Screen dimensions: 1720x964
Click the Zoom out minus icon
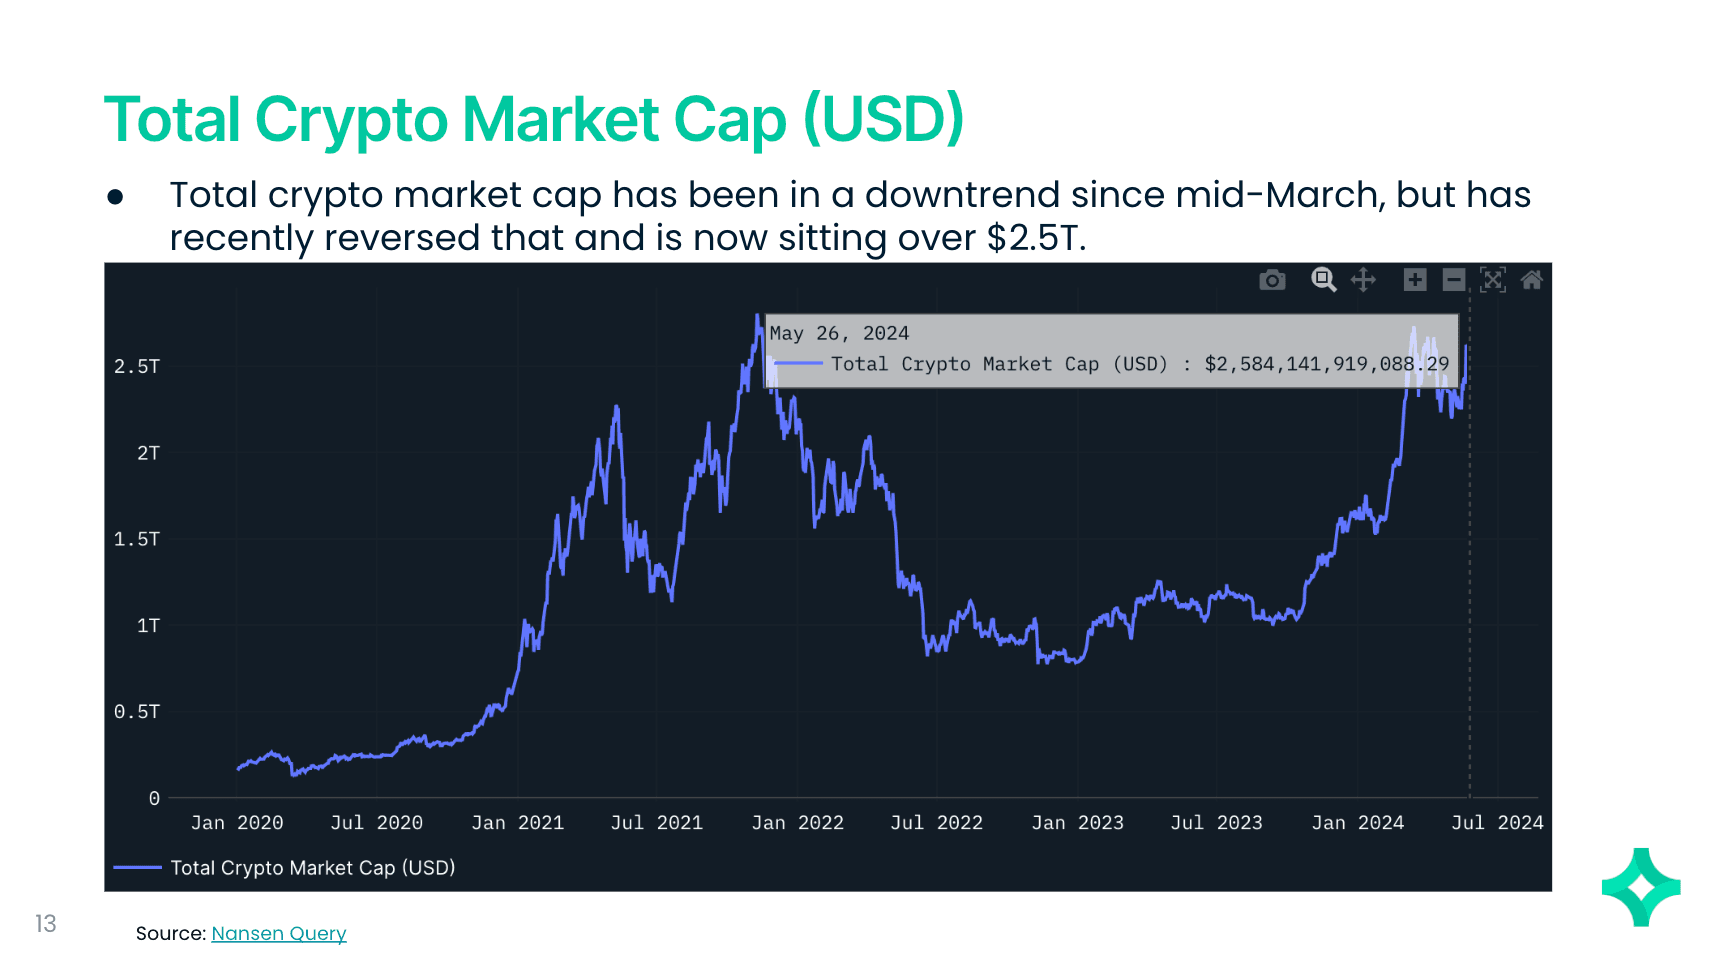(1454, 280)
